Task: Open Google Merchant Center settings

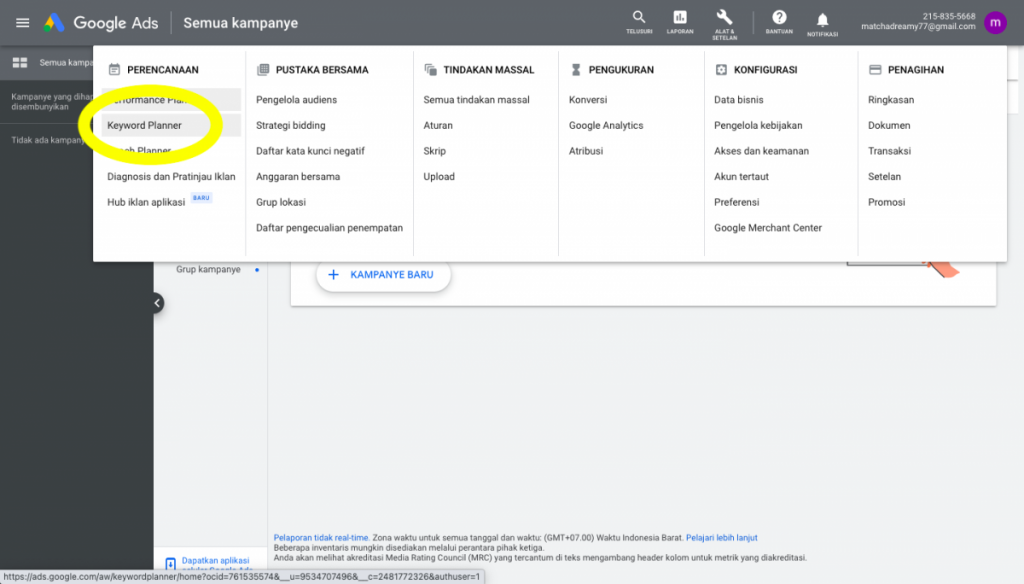Action: pyautogui.click(x=767, y=227)
